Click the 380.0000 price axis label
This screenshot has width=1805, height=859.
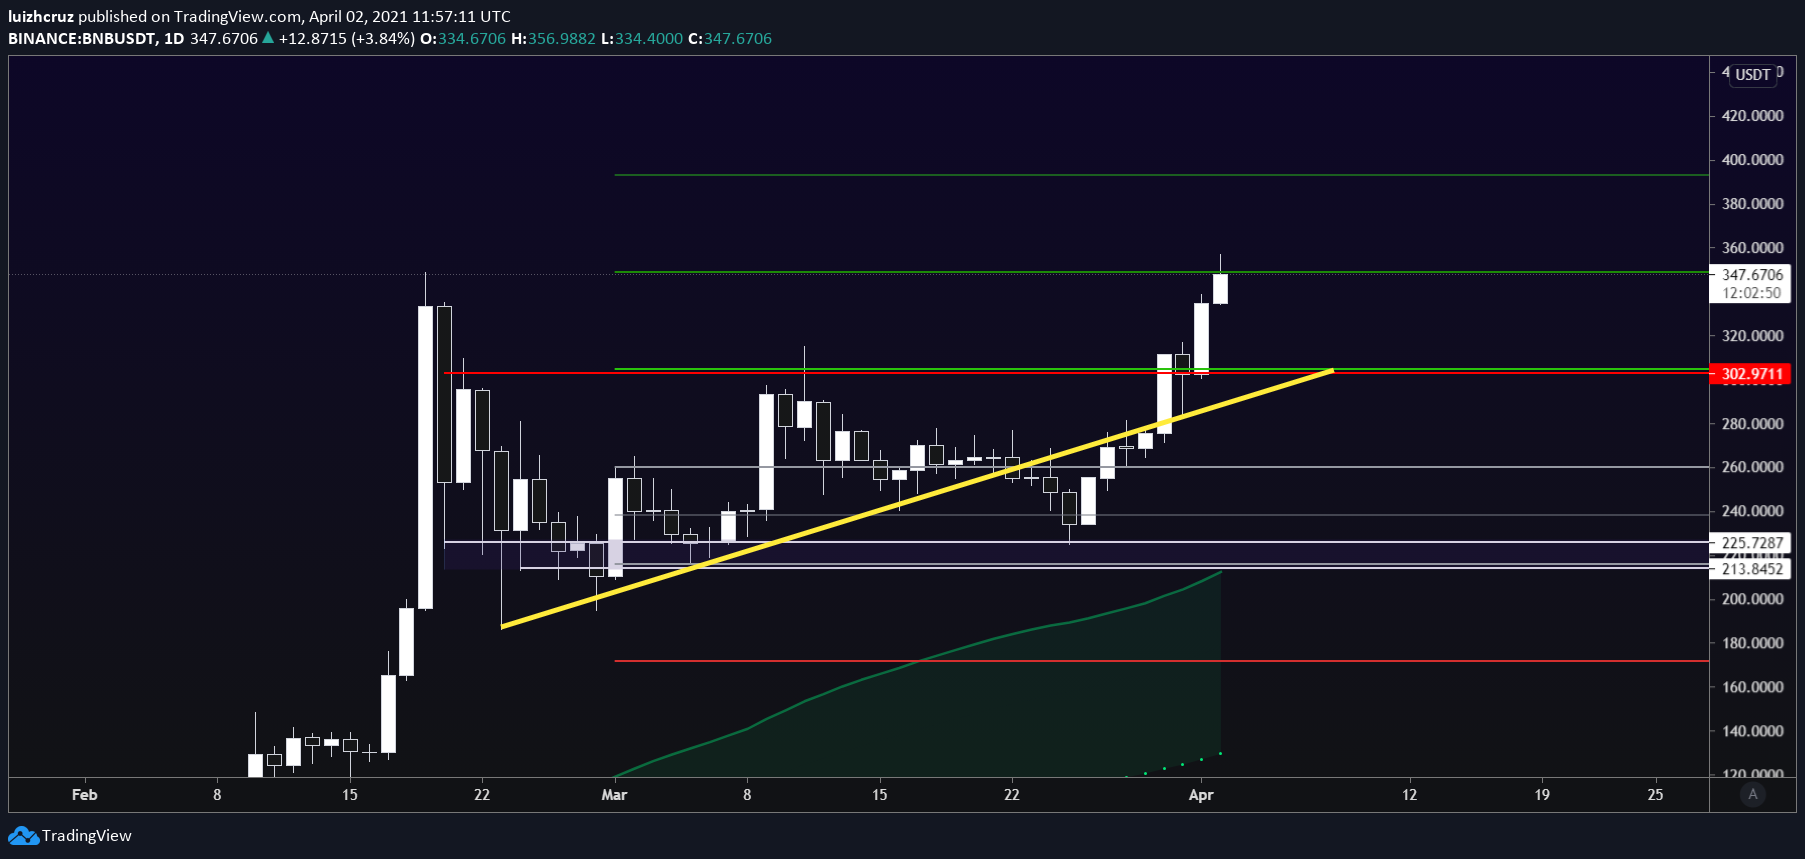1752,204
